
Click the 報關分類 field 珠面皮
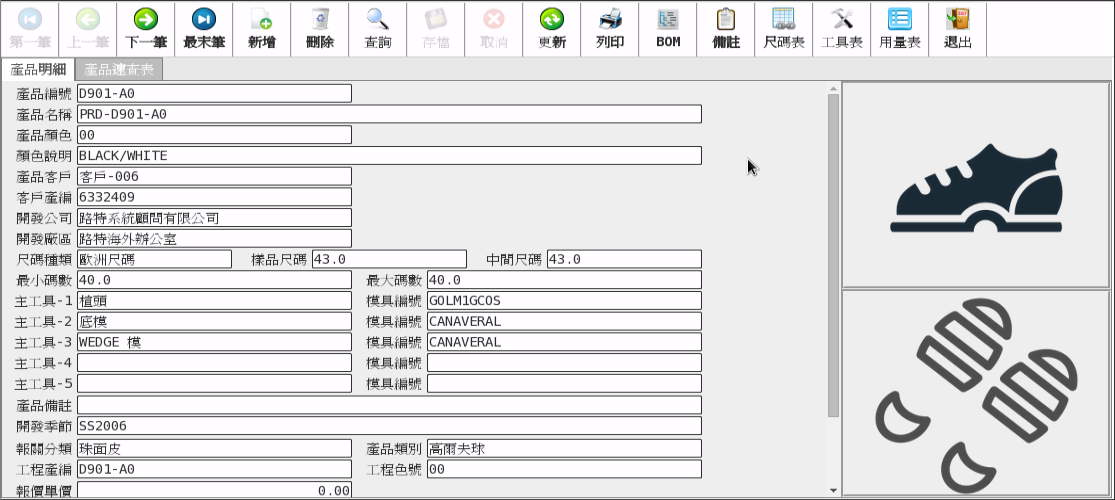pyautogui.click(x=214, y=448)
